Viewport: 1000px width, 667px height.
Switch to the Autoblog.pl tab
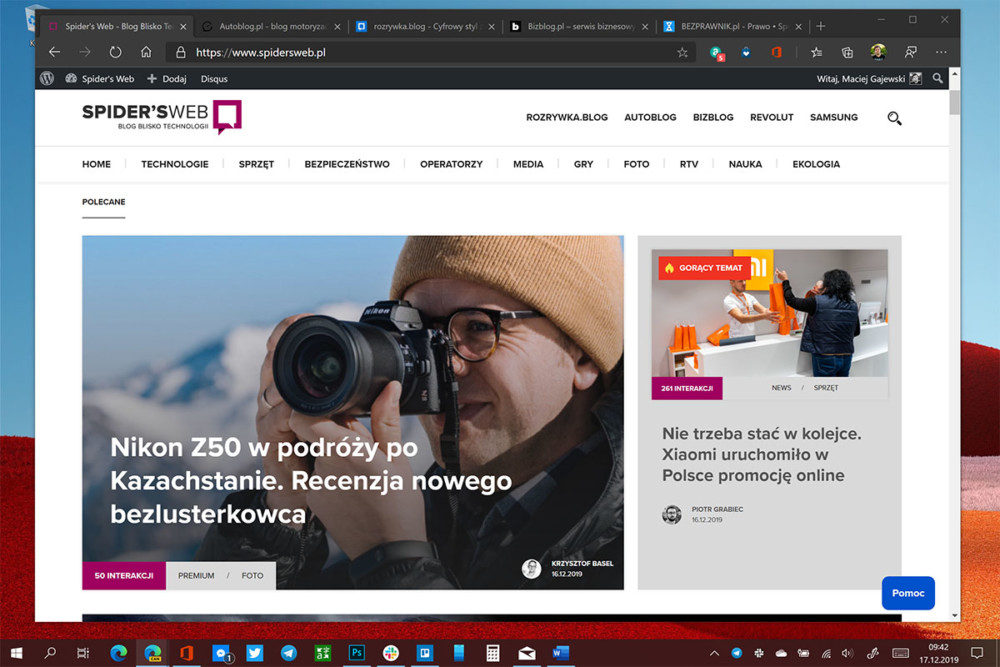(x=271, y=26)
